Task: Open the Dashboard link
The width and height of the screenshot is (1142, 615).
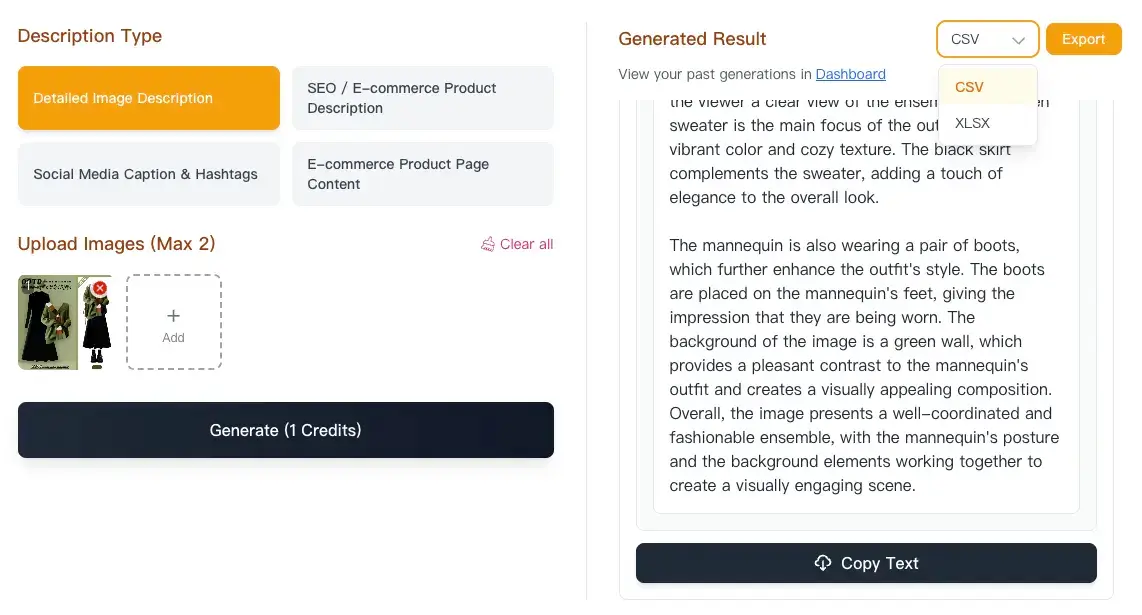Action: pyautogui.click(x=851, y=74)
